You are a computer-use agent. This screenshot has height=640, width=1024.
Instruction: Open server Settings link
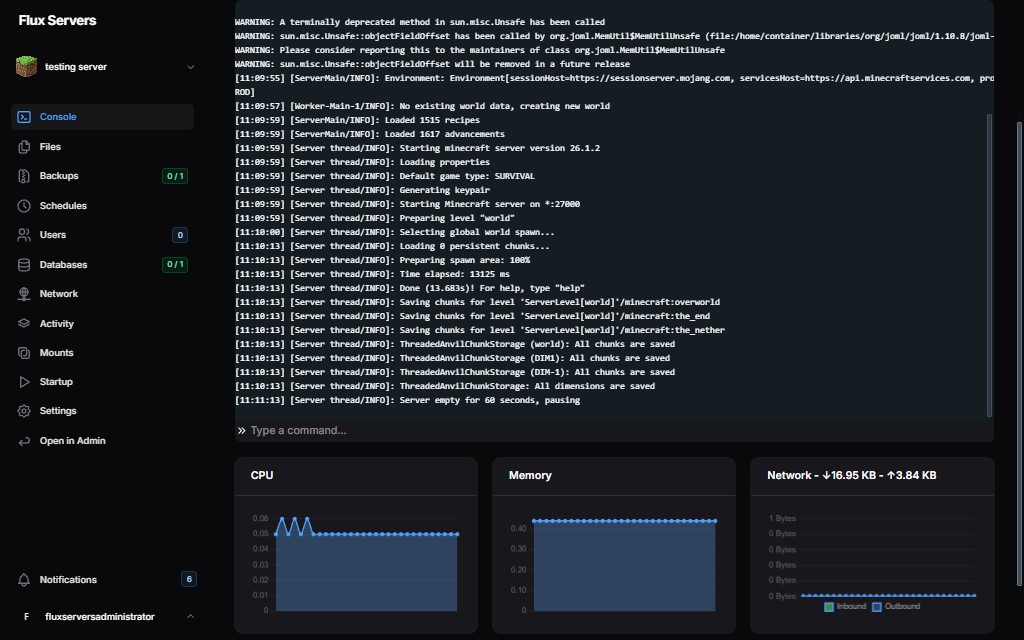pos(103,411)
